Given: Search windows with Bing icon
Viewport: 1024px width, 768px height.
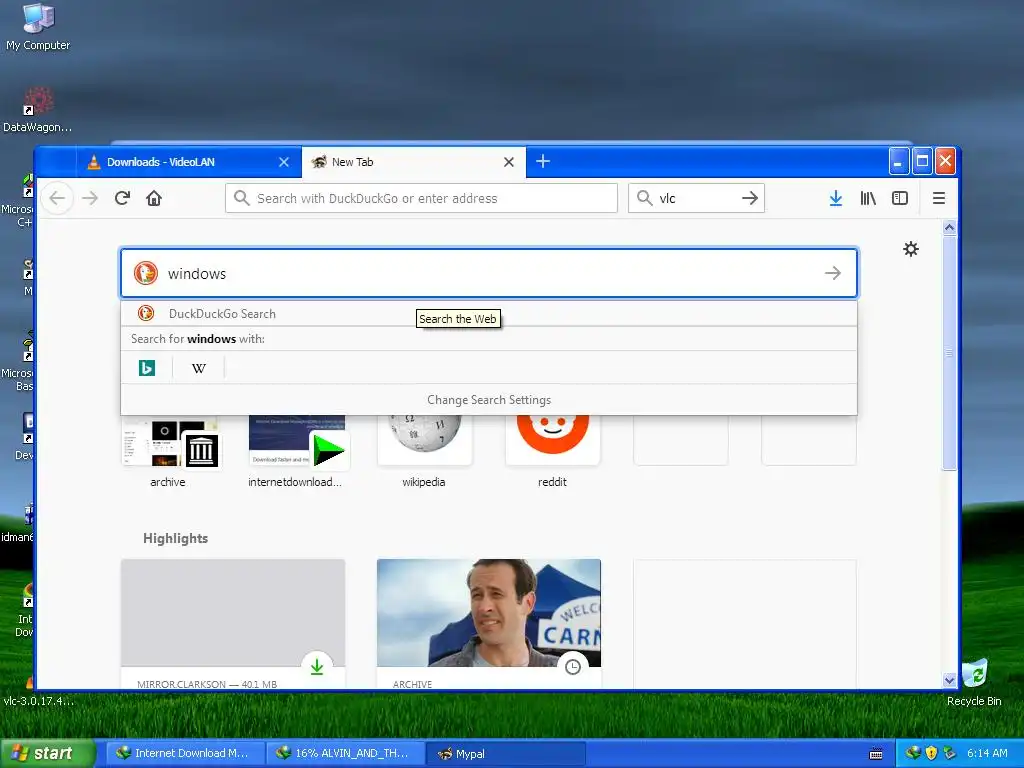Looking at the screenshot, I should coord(147,368).
